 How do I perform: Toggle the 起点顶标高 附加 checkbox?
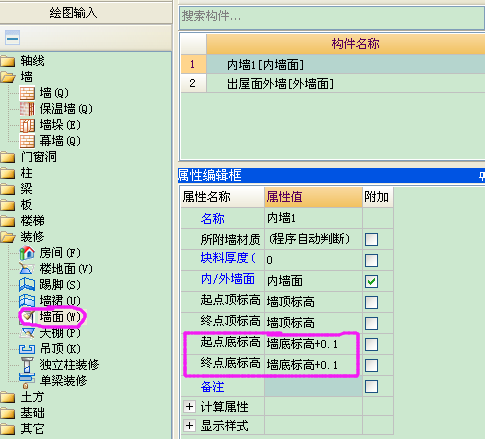[x=371, y=302]
